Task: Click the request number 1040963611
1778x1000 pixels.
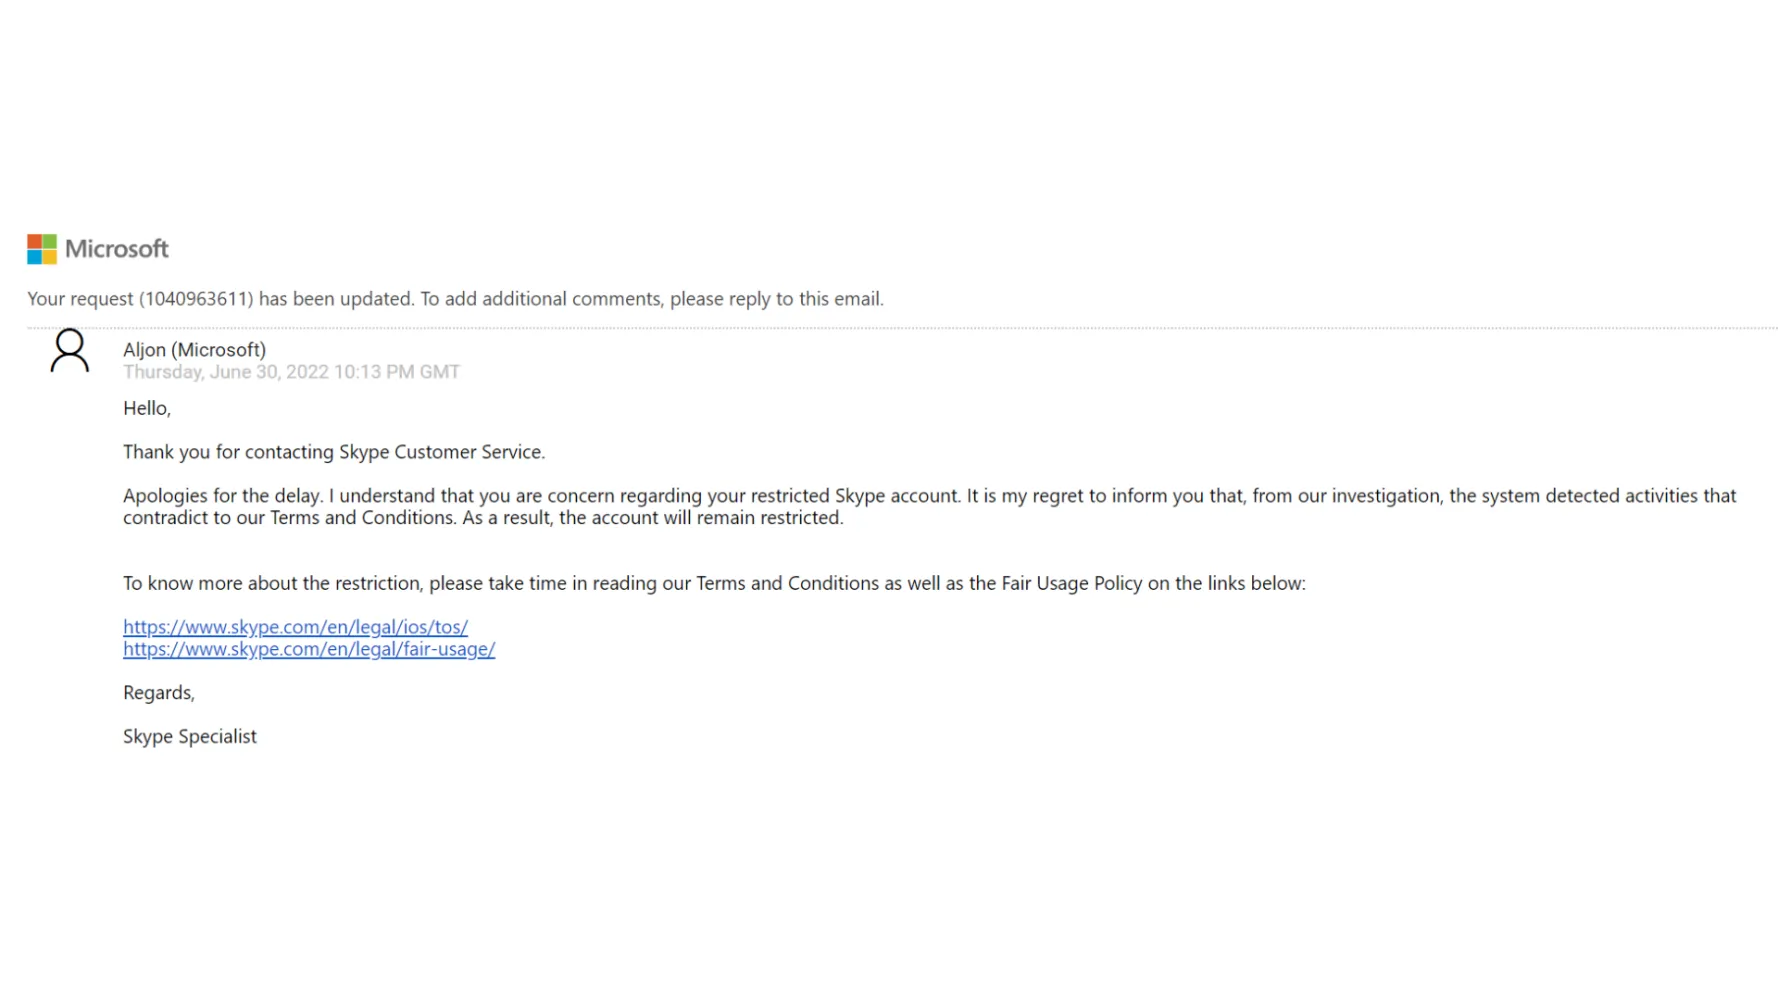Action: (x=196, y=299)
